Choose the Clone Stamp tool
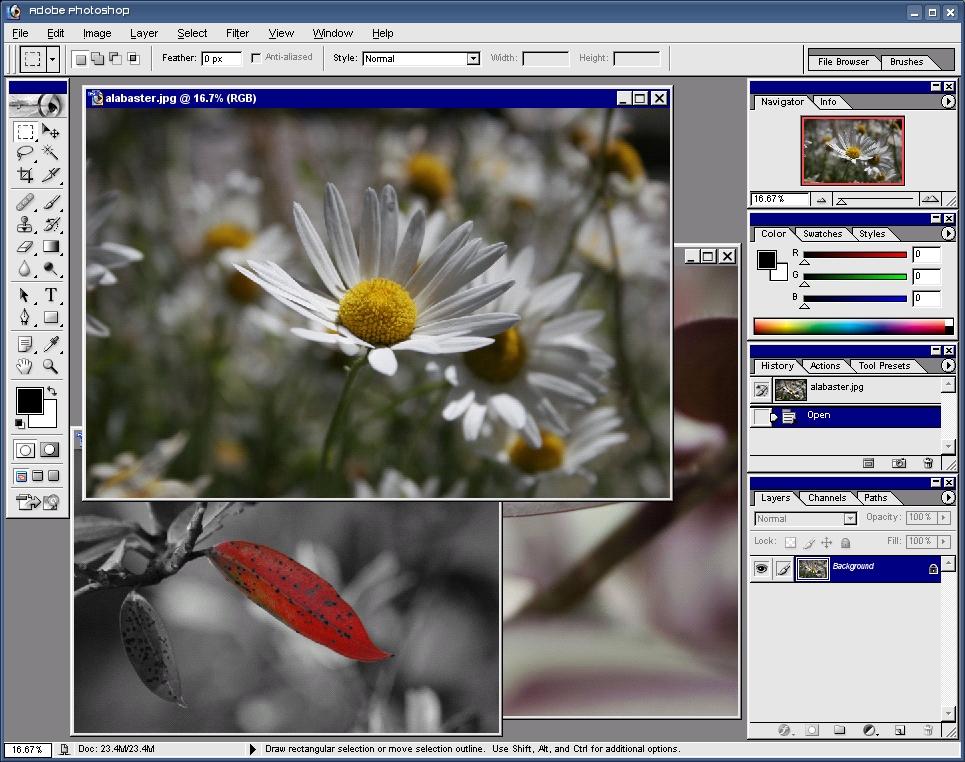This screenshot has width=965, height=762. [x=25, y=224]
